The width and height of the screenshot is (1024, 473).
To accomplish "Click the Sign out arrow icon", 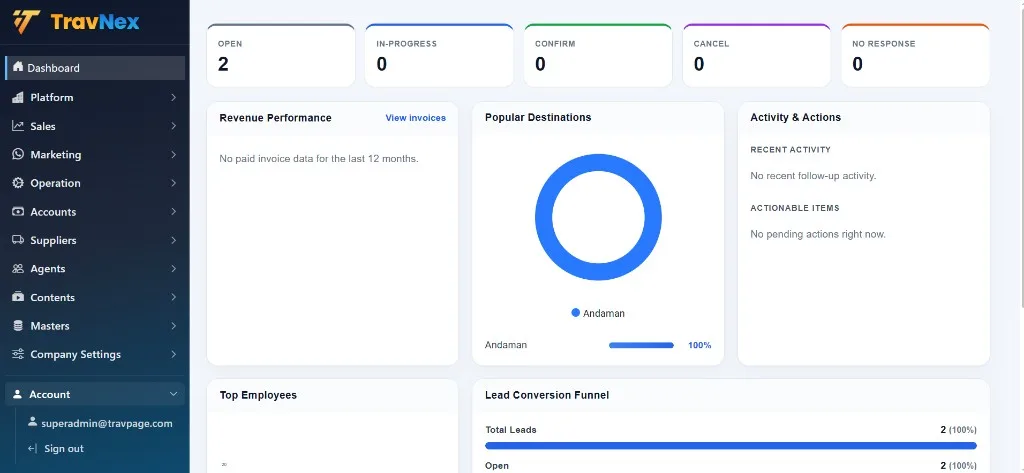I will 32,448.
